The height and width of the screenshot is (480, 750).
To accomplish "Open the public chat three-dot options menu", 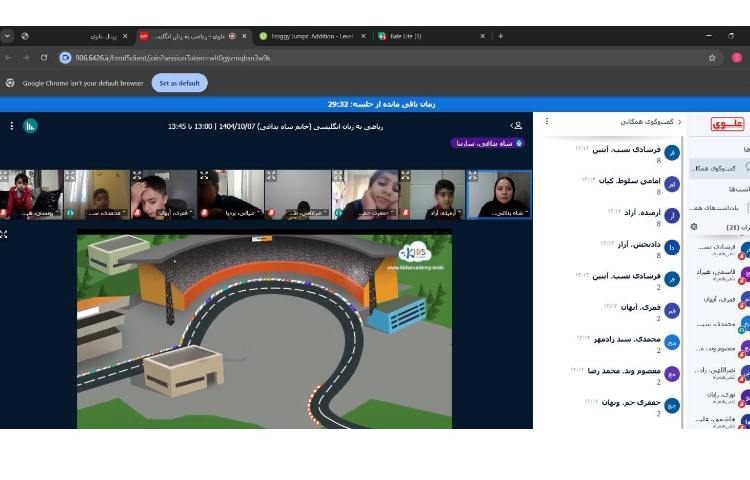I will tap(547, 121).
